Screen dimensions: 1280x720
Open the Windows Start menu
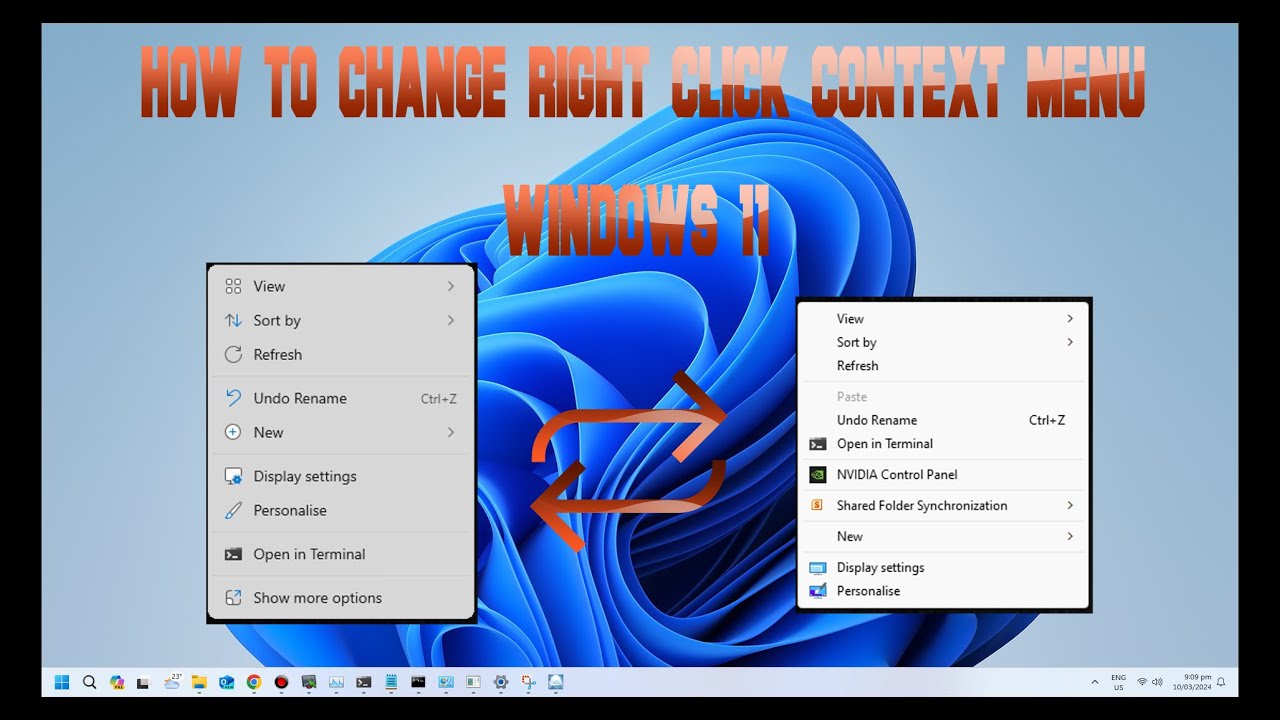click(x=62, y=682)
